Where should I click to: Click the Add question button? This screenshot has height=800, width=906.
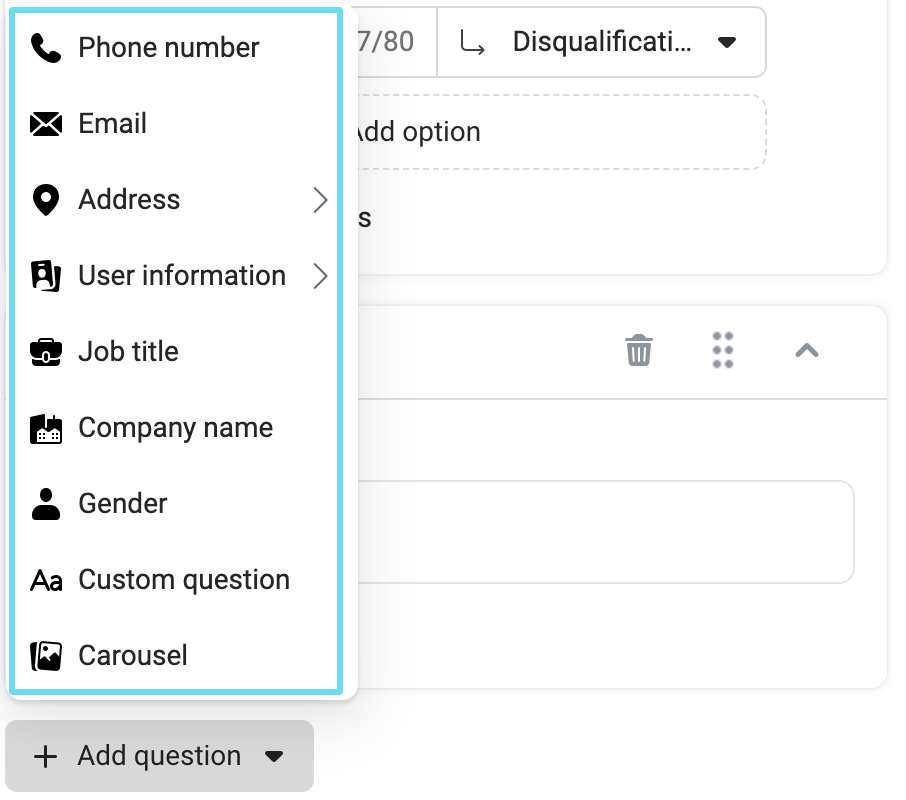pyautogui.click(x=159, y=756)
